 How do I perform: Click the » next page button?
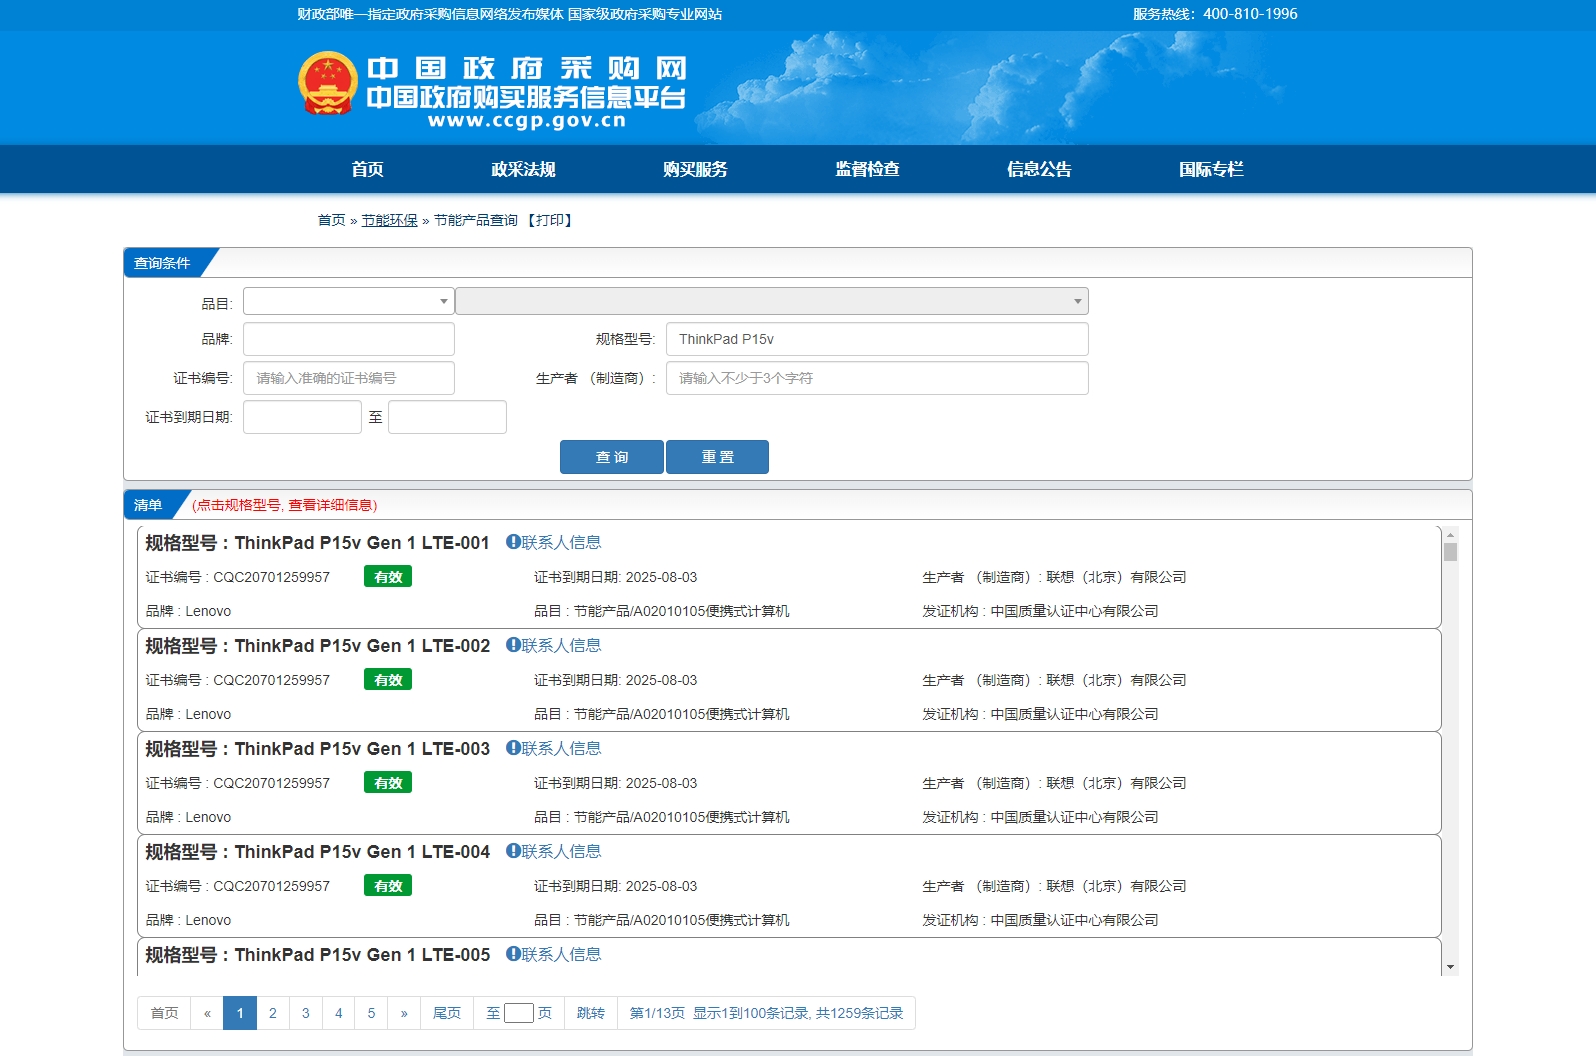[x=404, y=1013]
